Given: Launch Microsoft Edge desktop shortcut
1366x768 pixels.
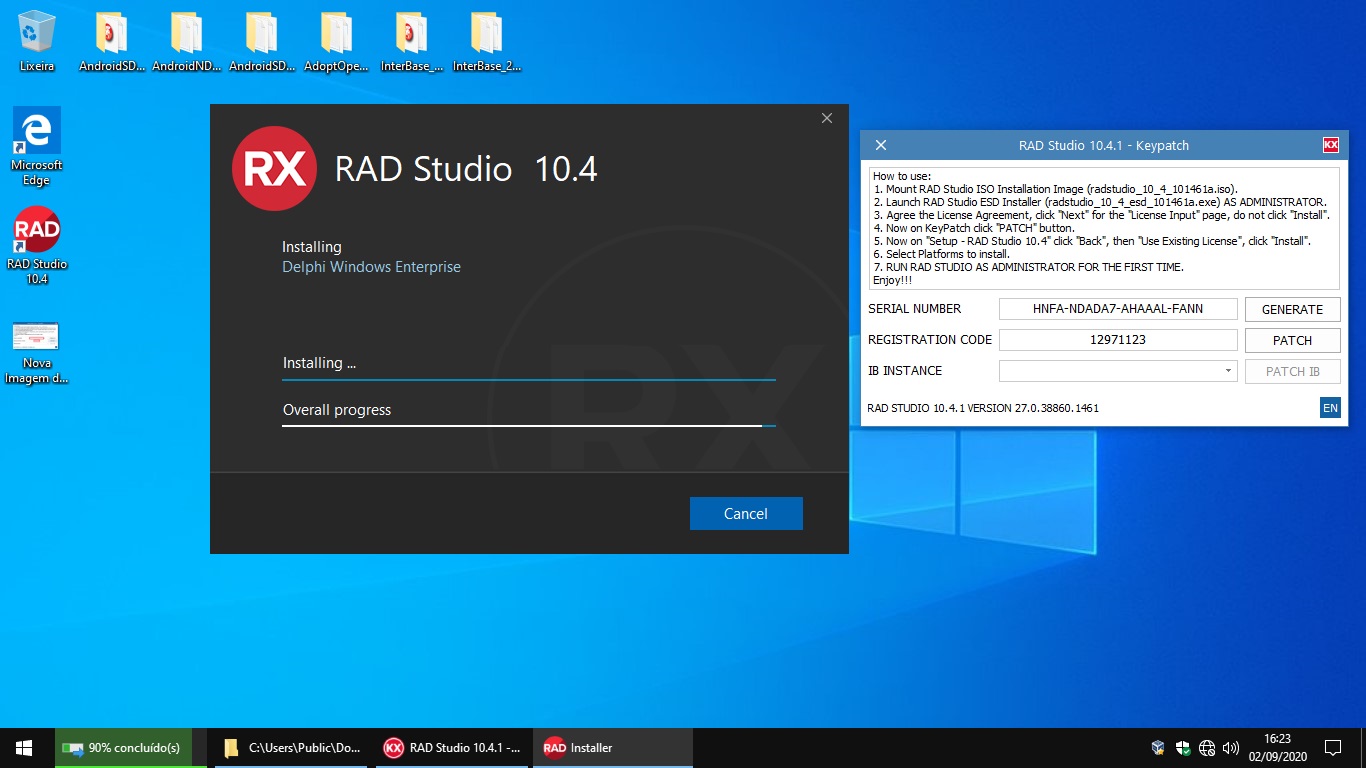Looking at the screenshot, I should click(x=37, y=146).
